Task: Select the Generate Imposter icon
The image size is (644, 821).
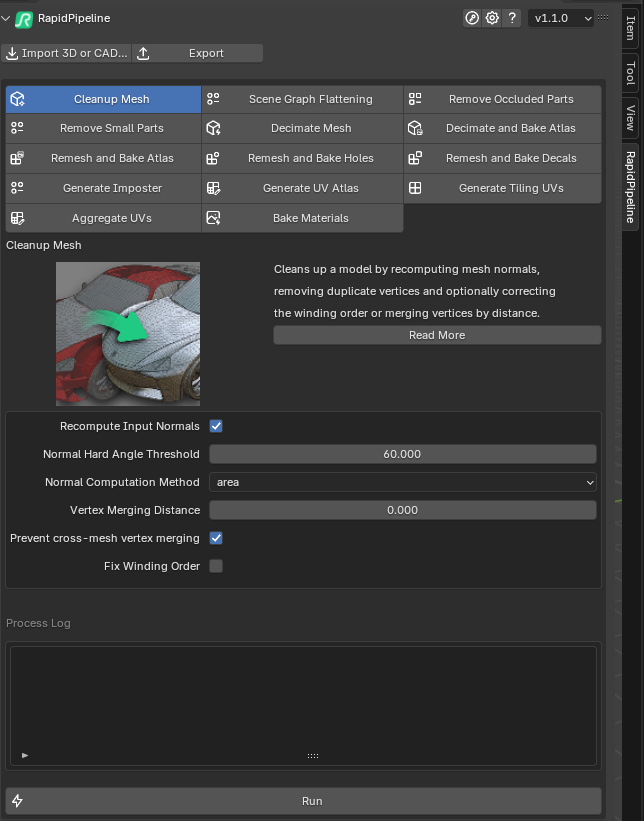Action: 19,188
